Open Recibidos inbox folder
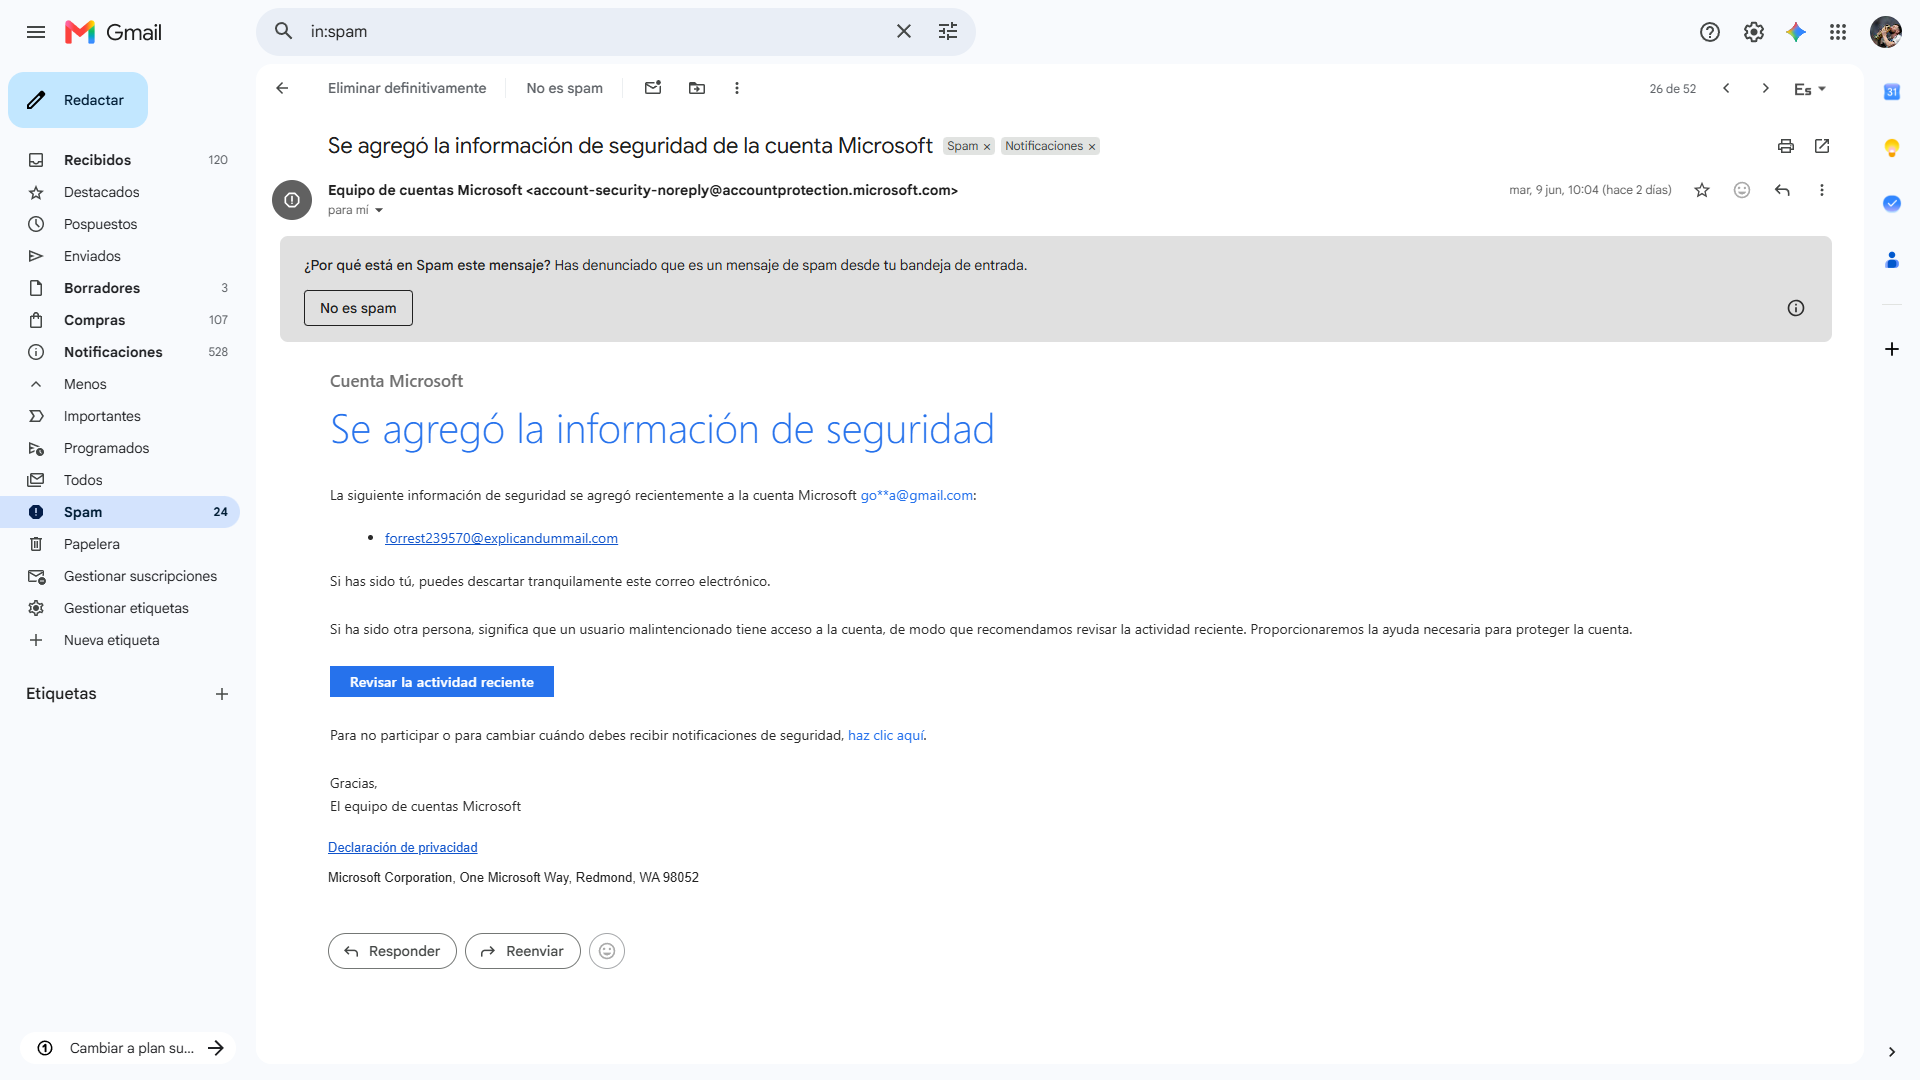This screenshot has width=1920, height=1080. click(x=120, y=160)
